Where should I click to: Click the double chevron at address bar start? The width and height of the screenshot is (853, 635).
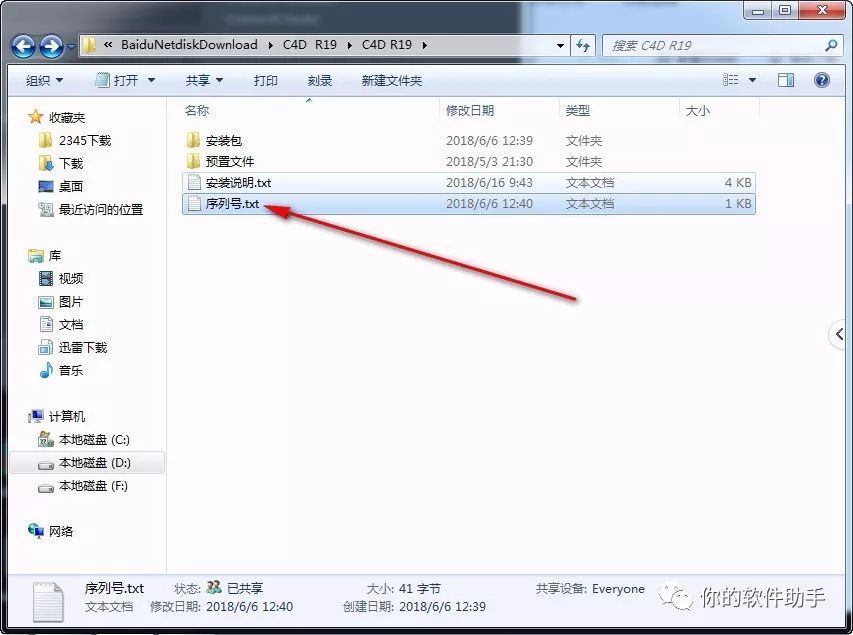[x=108, y=45]
